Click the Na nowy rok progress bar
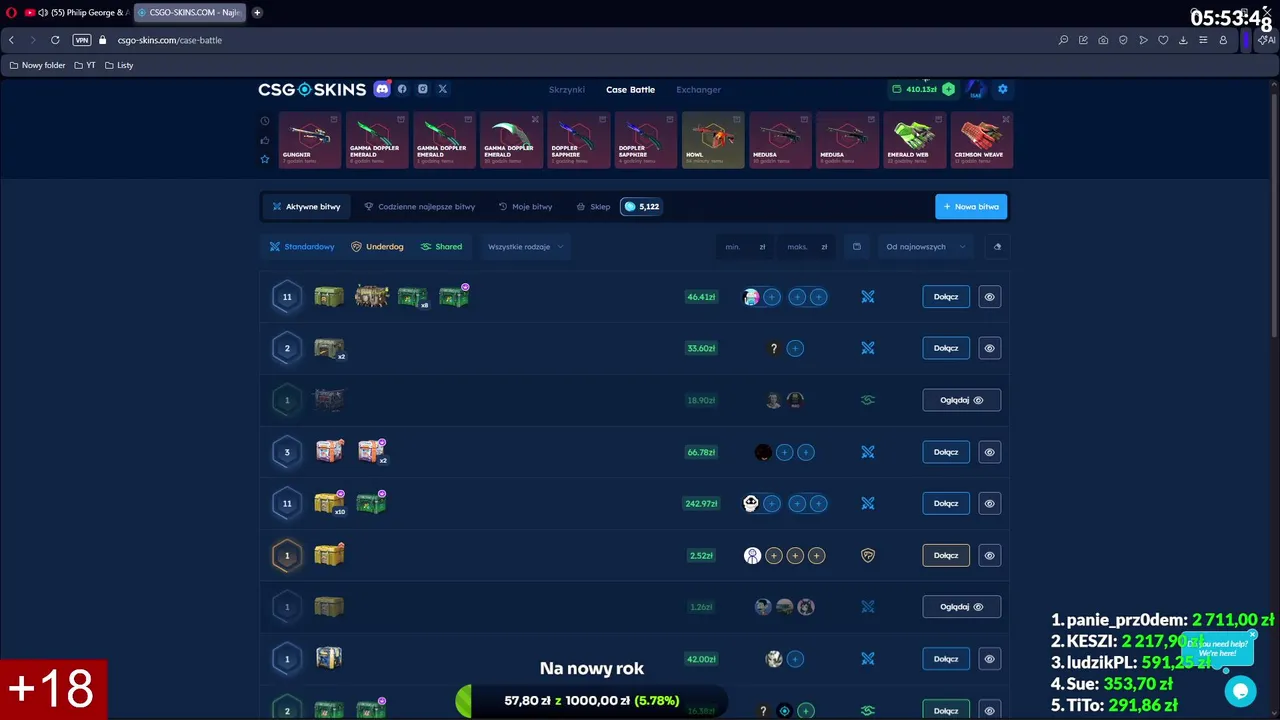The height and width of the screenshot is (720, 1280). point(592,701)
